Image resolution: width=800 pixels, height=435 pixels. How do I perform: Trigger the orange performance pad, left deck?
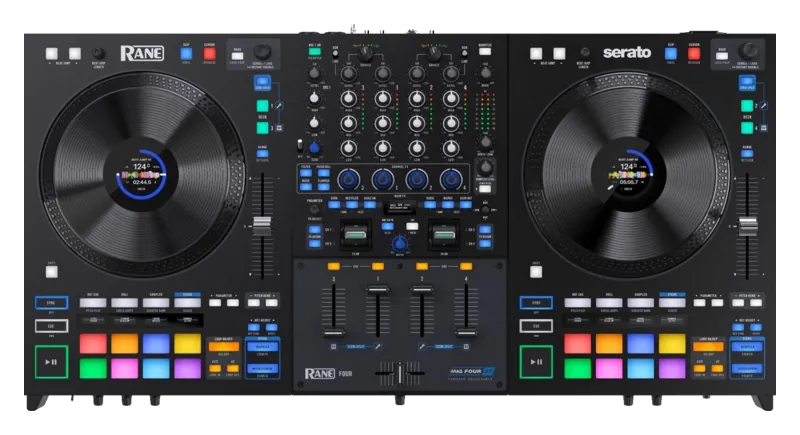124,344
